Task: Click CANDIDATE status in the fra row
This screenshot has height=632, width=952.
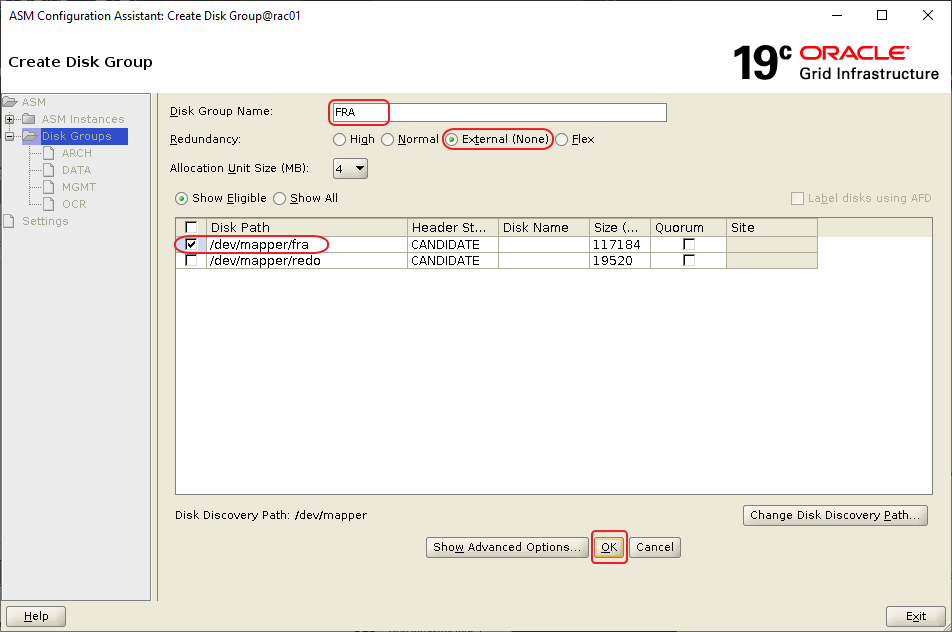Action: click(x=445, y=245)
